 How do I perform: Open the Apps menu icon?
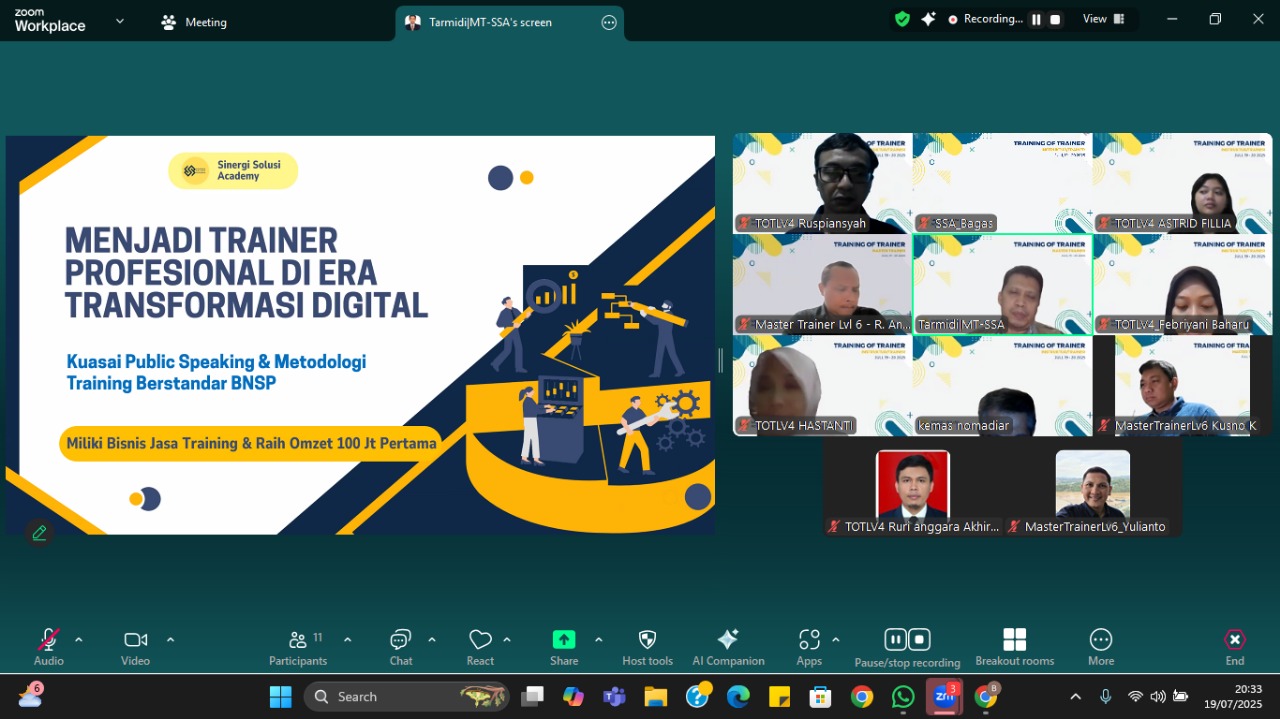tap(809, 640)
